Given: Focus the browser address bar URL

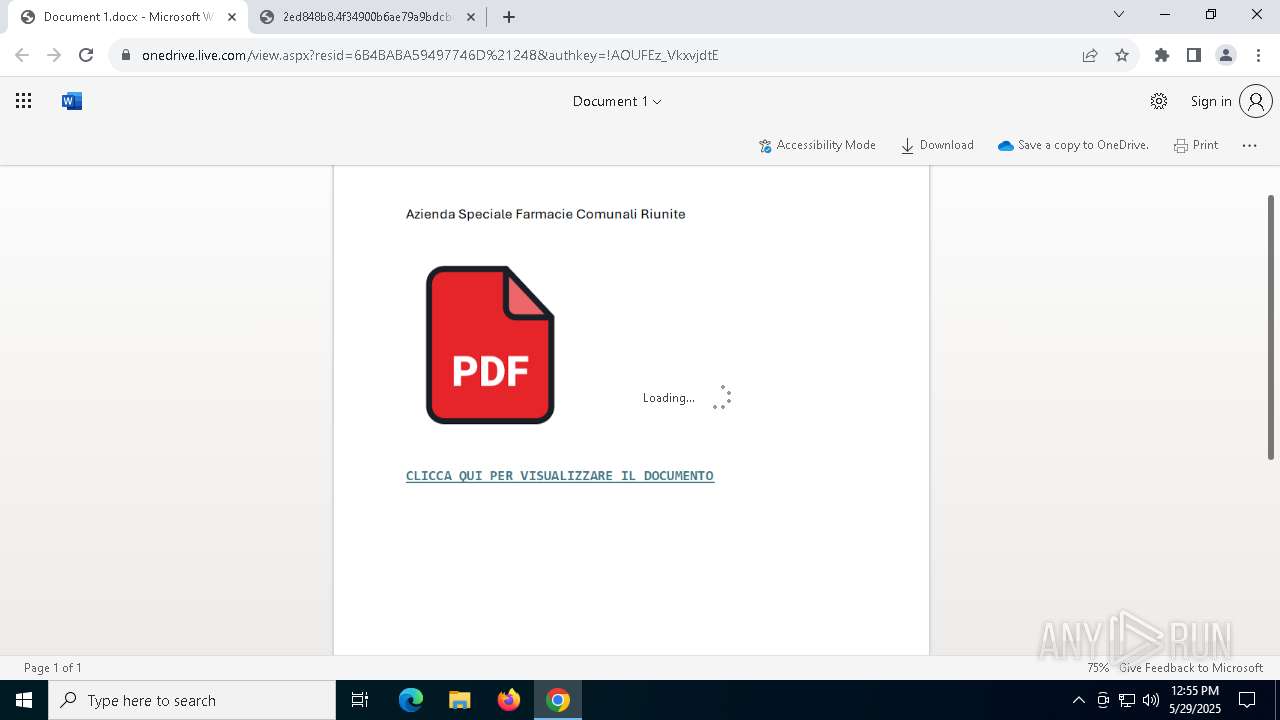Looking at the screenshot, I should click(430, 55).
